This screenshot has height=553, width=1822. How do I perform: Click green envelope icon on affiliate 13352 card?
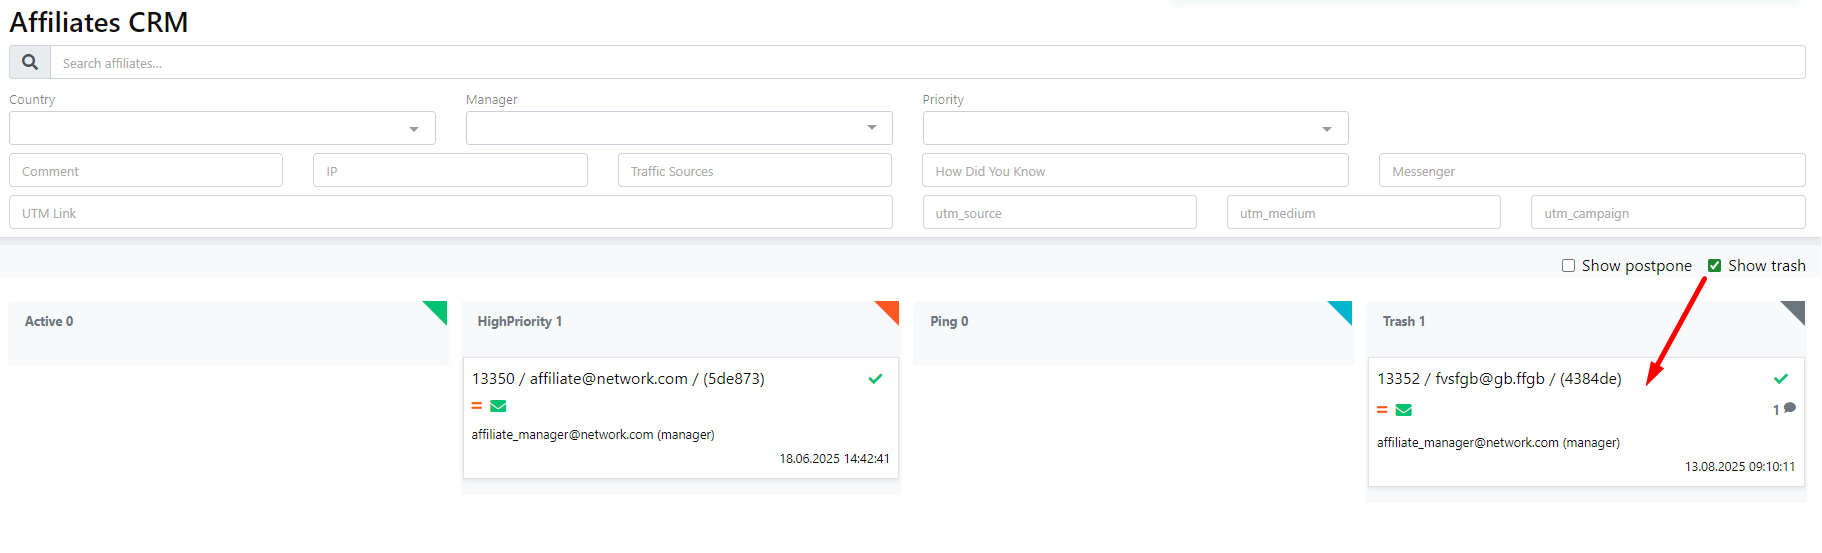[1403, 410]
